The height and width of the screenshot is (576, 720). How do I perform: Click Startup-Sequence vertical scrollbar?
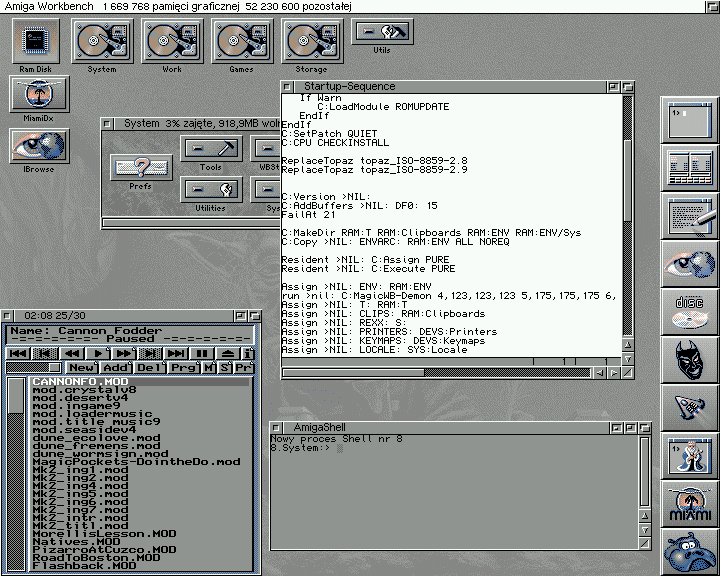(628, 216)
